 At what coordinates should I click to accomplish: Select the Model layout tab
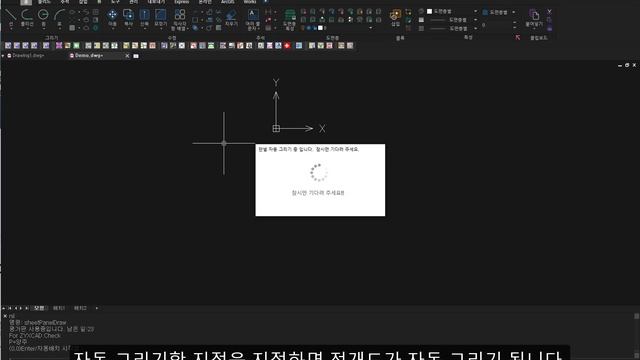pos(39,308)
